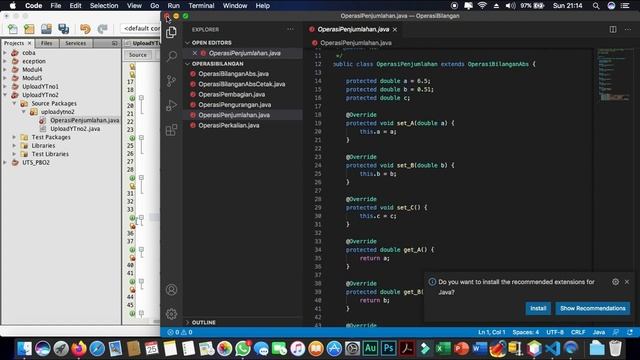Open the notifications bell in status bar
This screenshot has height=360, width=640.
[x=630, y=332]
